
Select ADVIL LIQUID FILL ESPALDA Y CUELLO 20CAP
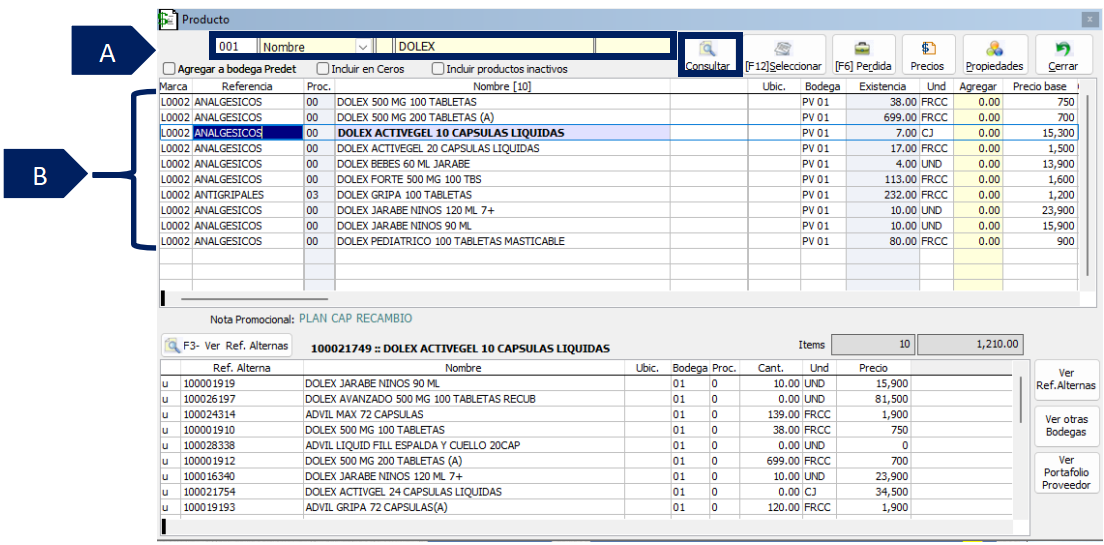586,446
